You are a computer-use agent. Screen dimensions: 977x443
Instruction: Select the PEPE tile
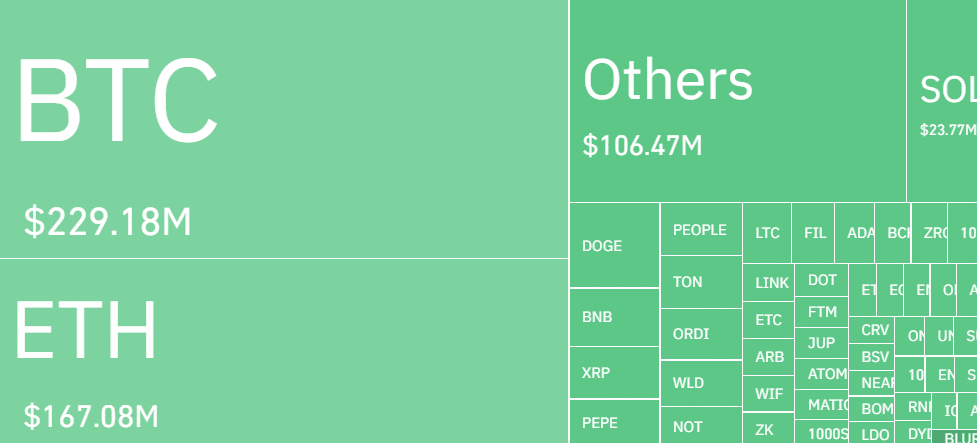(614, 421)
